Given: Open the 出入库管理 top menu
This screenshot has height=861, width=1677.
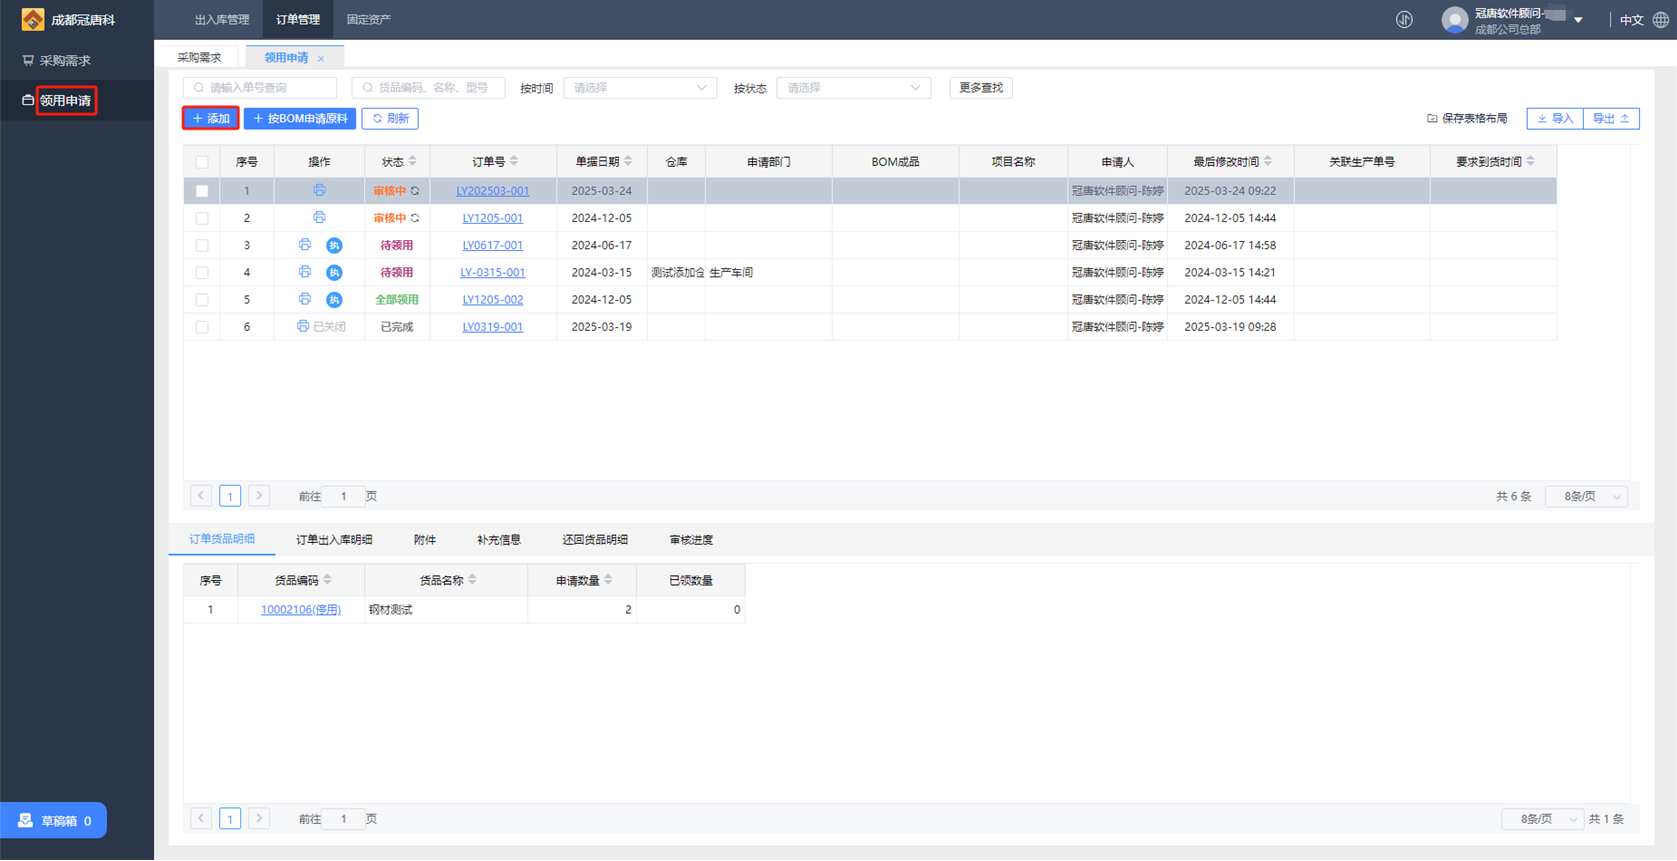Looking at the screenshot, I should coord(222,20).
